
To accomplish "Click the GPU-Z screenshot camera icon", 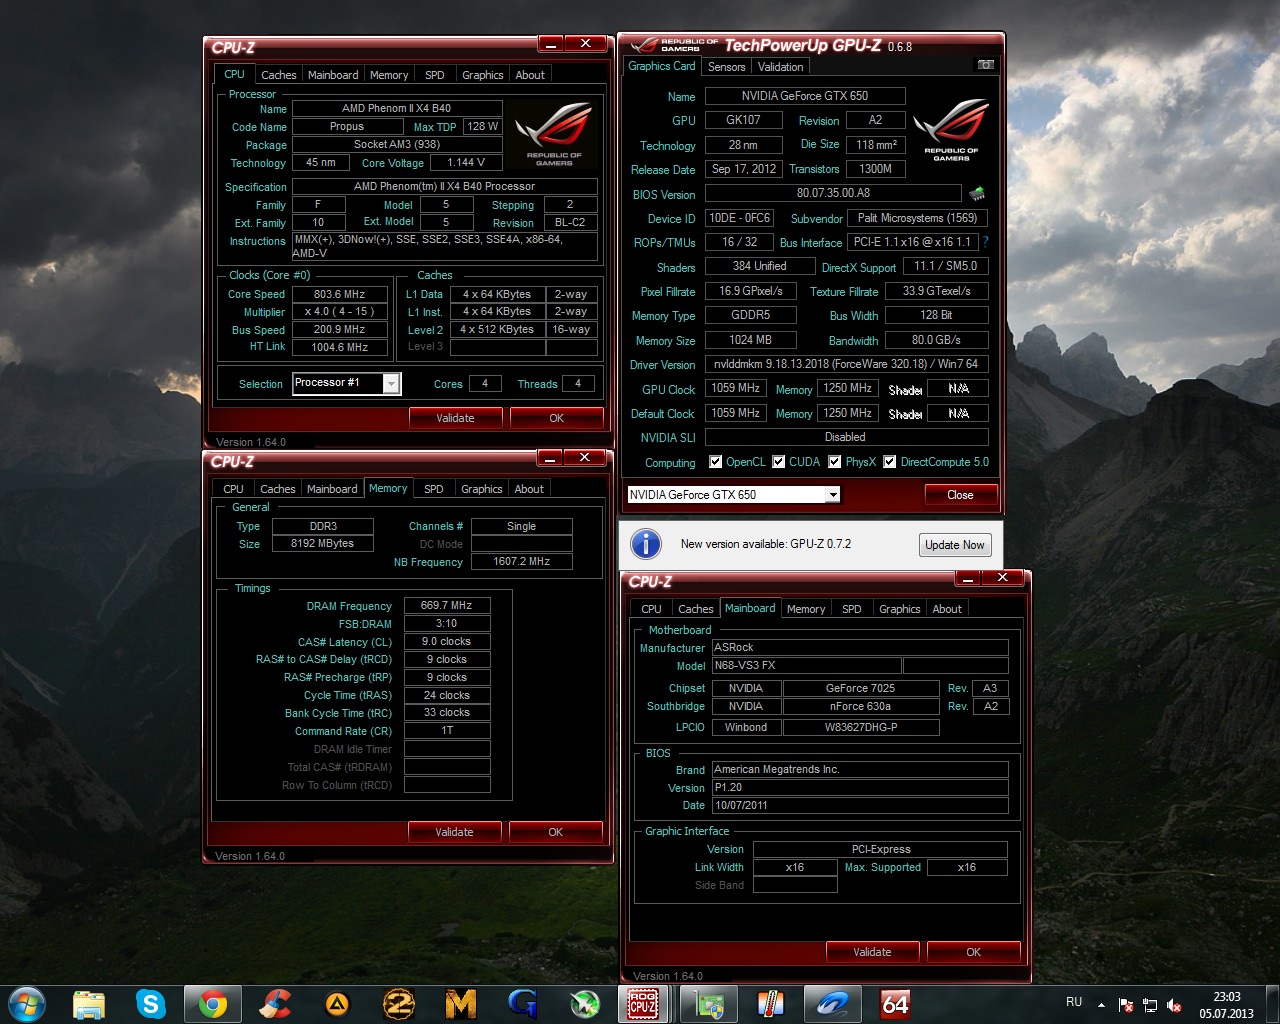I will (x=985, y=65).
